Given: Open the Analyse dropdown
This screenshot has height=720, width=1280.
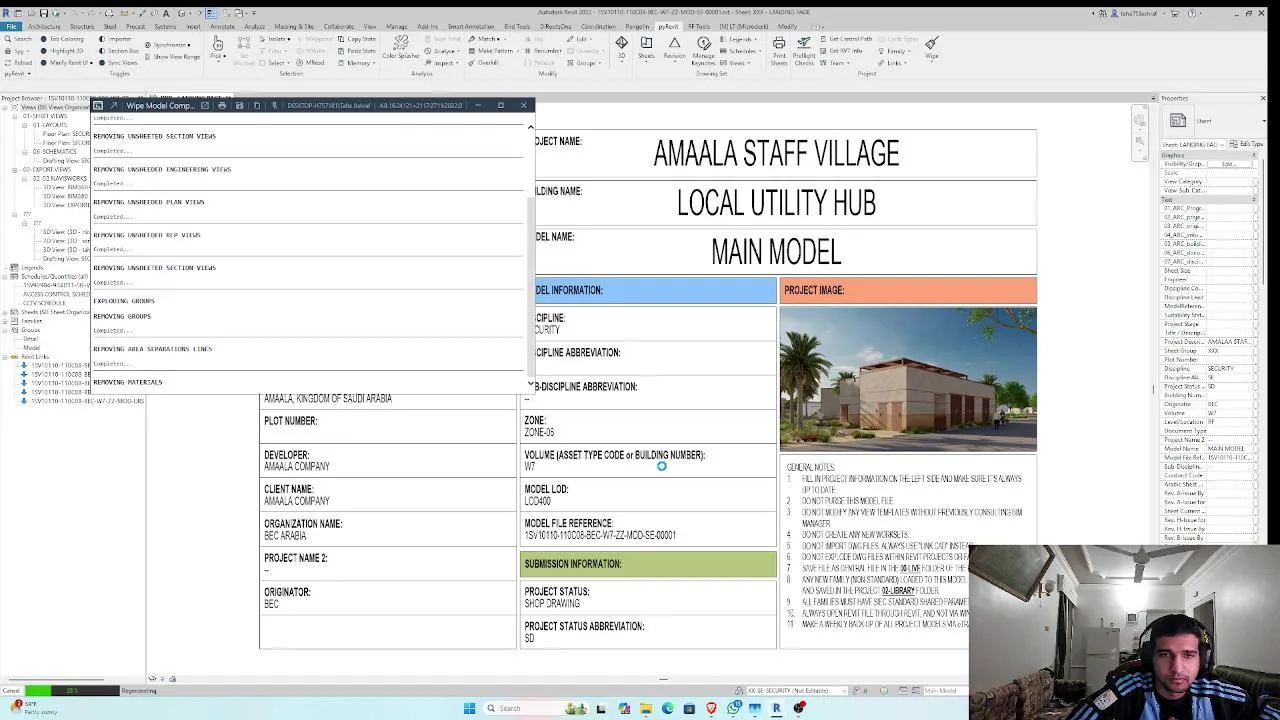Looking at the screenshot, I should coord(444,51).
